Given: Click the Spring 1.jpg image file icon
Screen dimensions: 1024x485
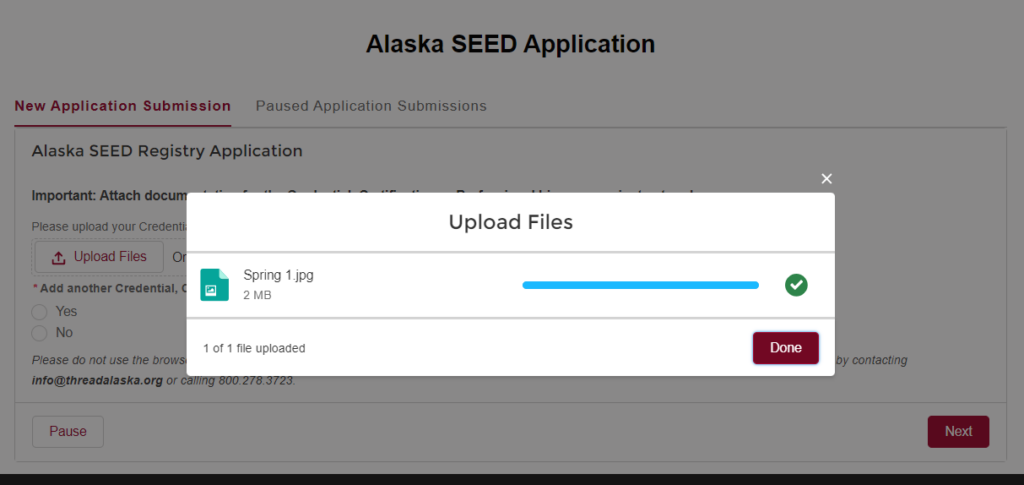Looking at the screenshot, I should point(214,285).
